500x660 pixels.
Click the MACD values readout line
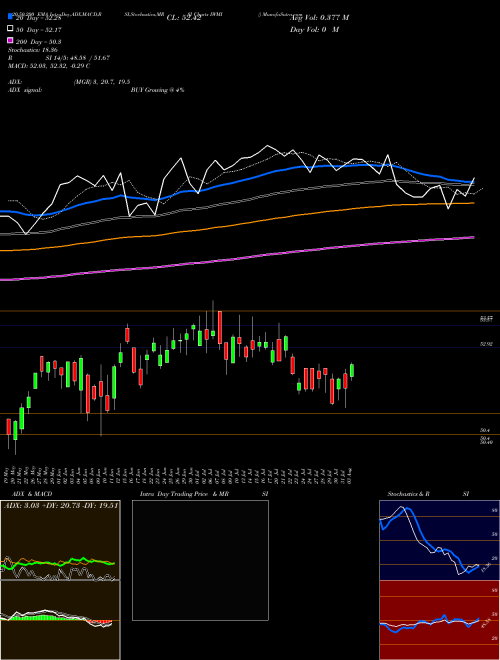point(49,66)
